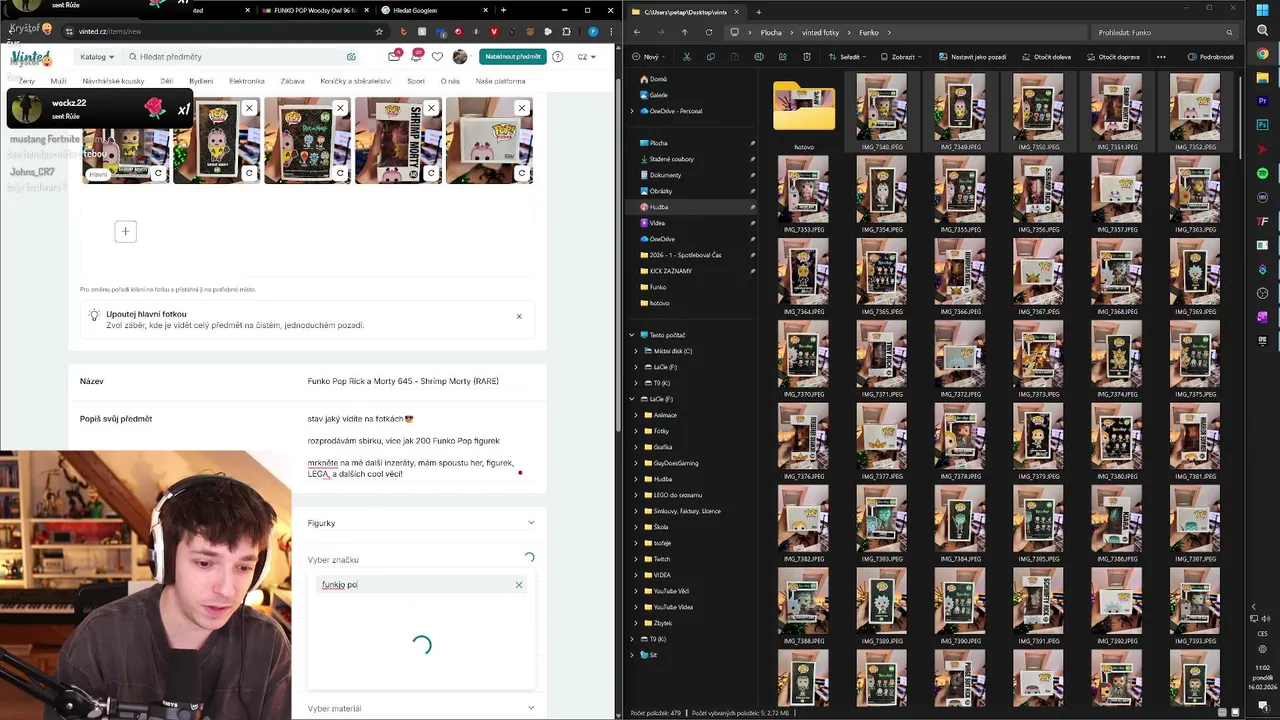Open Spotify from the taskbar
This screenshot has height=720, width=1280.
[x=1263, y=174]
